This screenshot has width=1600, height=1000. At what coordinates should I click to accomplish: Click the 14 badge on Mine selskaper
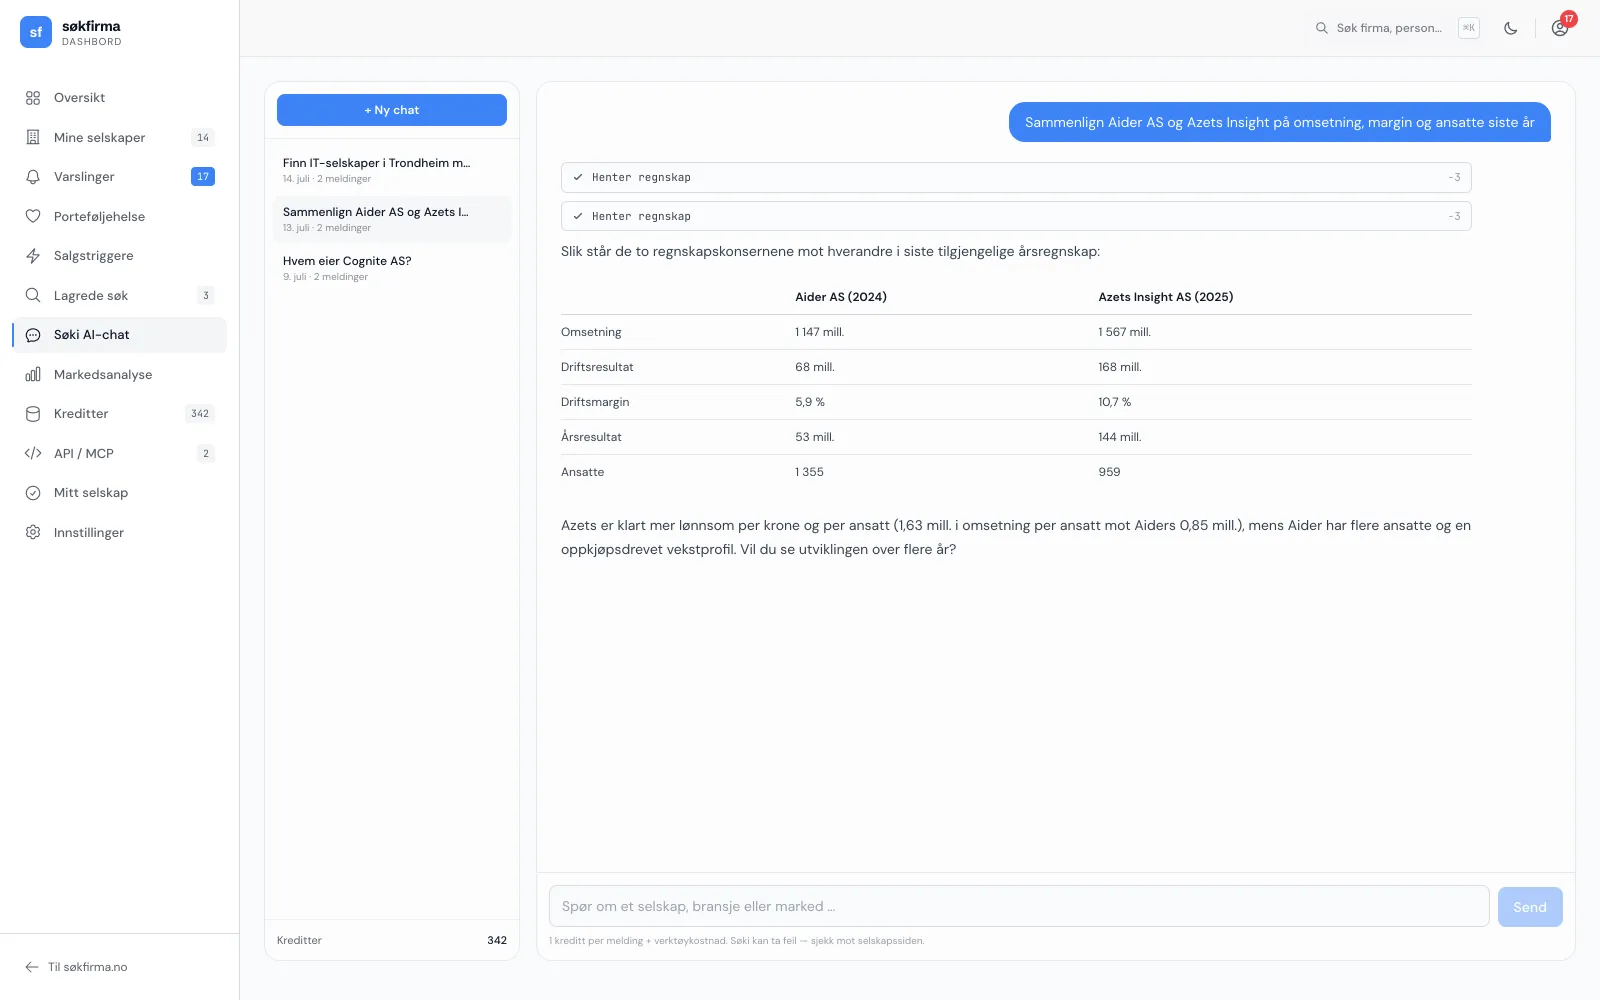pos(203,137)
